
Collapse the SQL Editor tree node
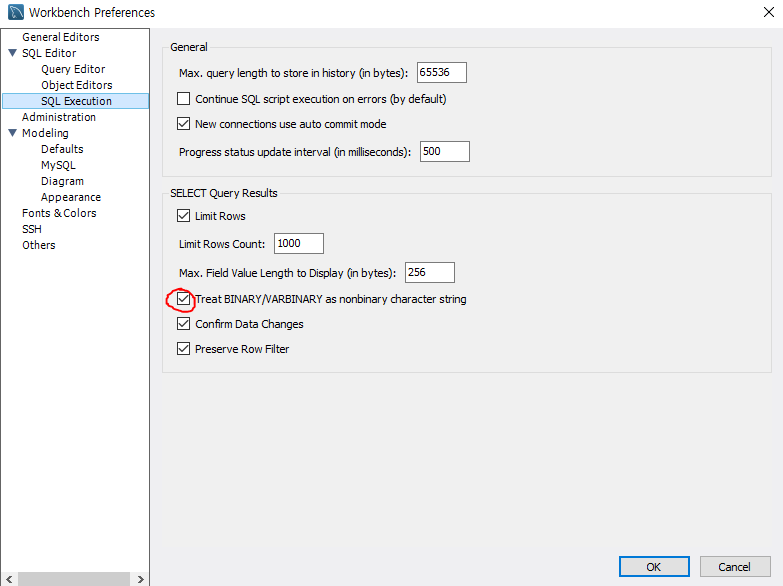(13, 52)
